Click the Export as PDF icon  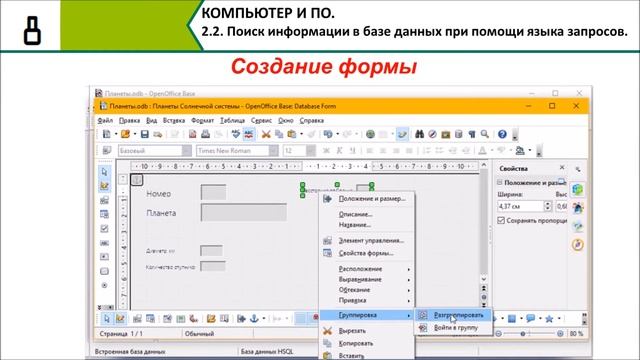pos(193,134)
